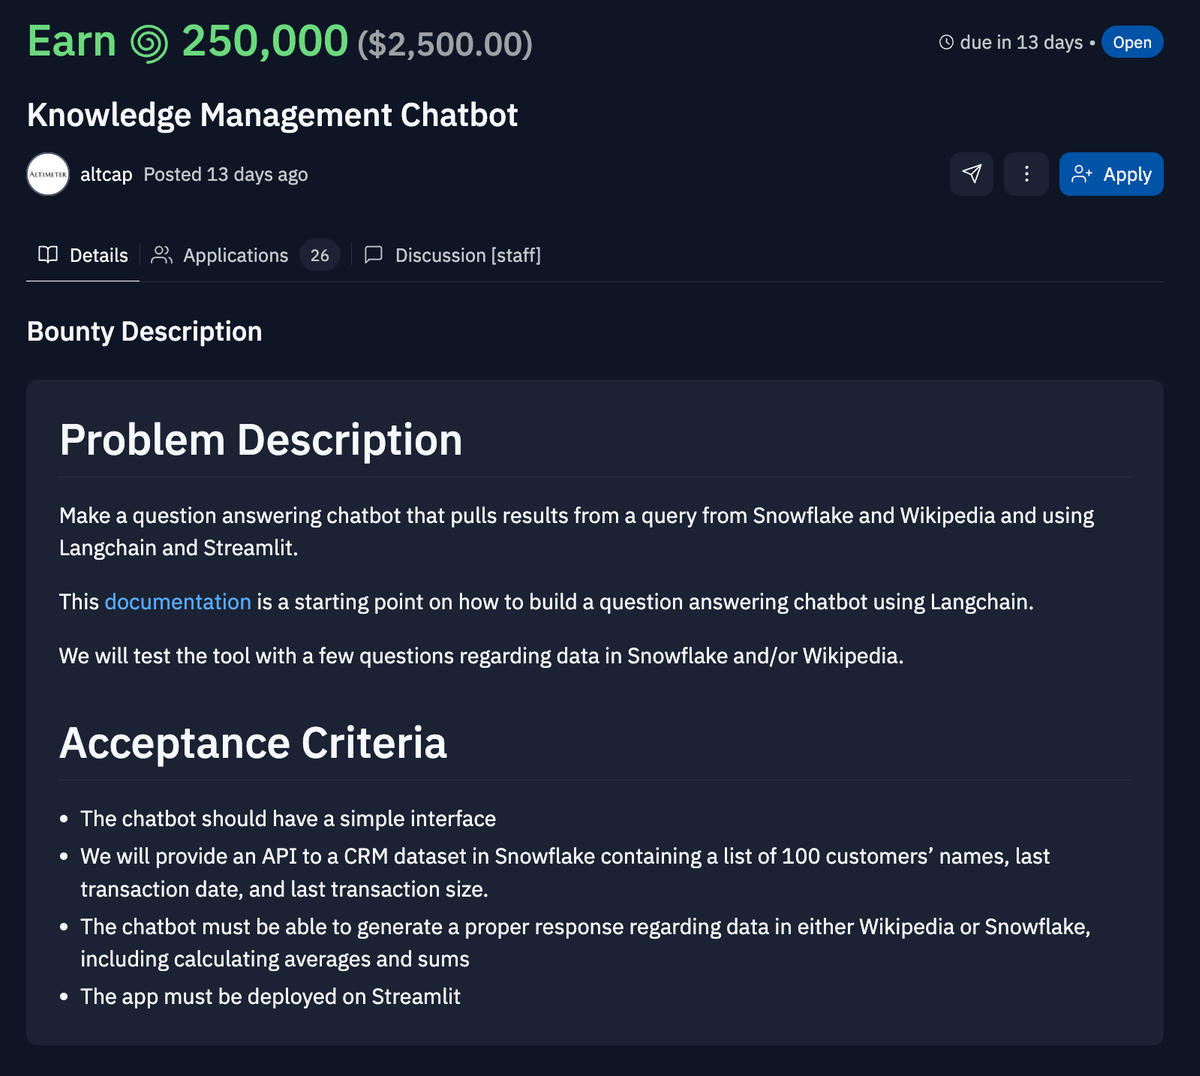Select the book icon next to Details
Image resolution: width=1200 pixels, height=1076 pixels.
click(47, 255)
